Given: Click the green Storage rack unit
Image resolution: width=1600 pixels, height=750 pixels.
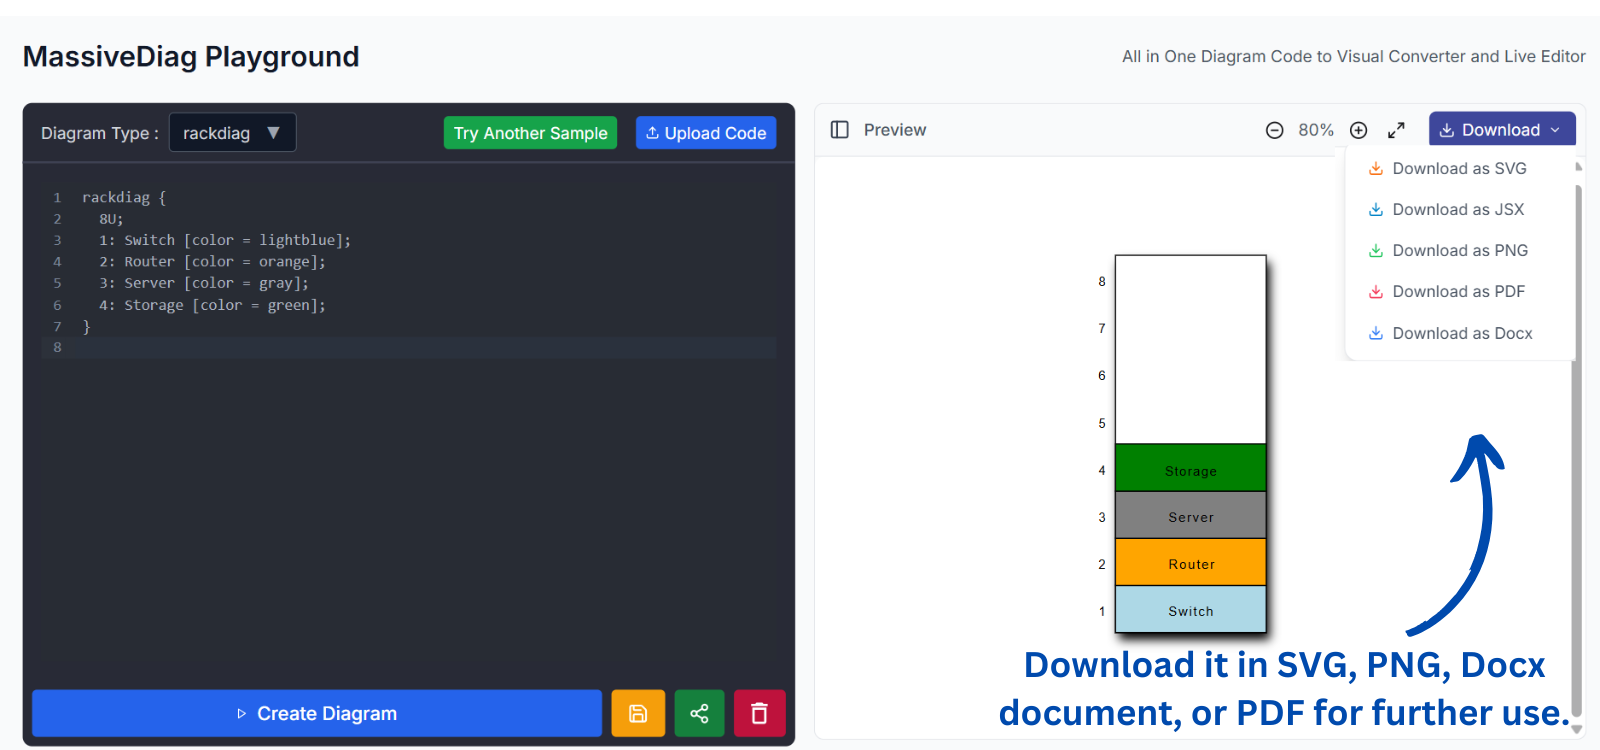Looking at the screenshot, I should coord(1191,468).
